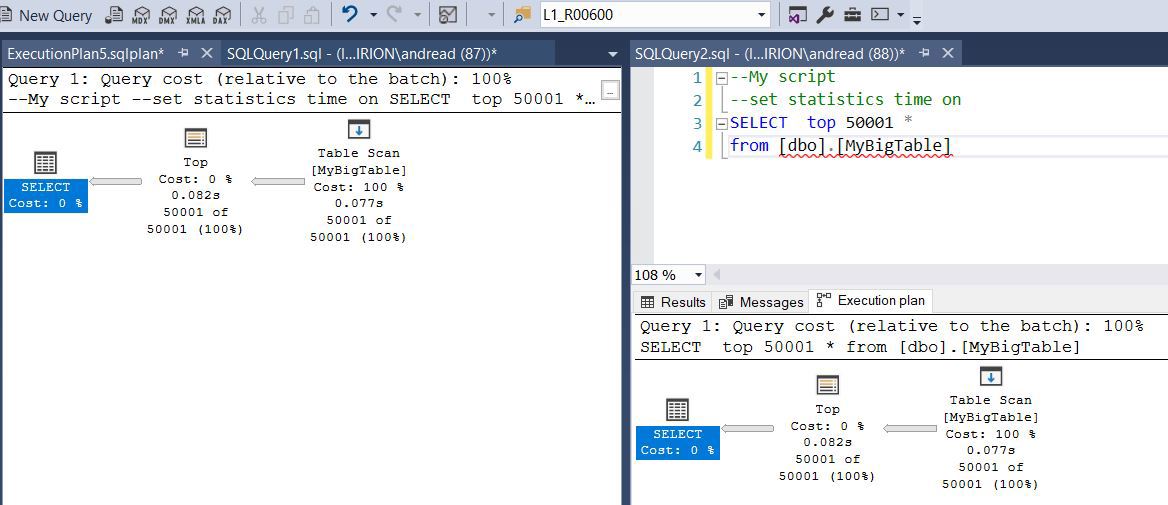Click the Query 1 cost text in left plan
This screenshot has width=1168, height=505.
click(259, 79)
